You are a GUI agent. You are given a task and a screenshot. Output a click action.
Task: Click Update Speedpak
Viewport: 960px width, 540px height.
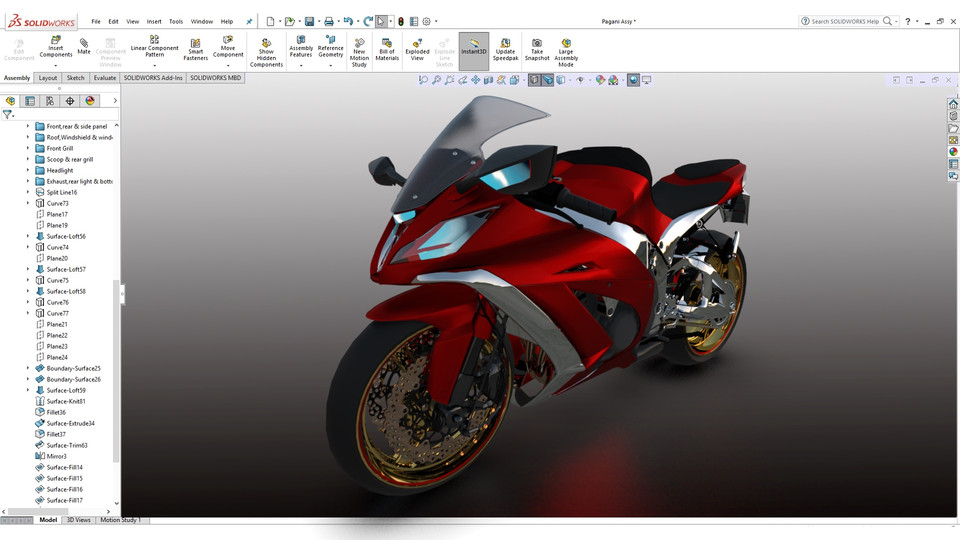pyautogui.click(x=505, y=50)
